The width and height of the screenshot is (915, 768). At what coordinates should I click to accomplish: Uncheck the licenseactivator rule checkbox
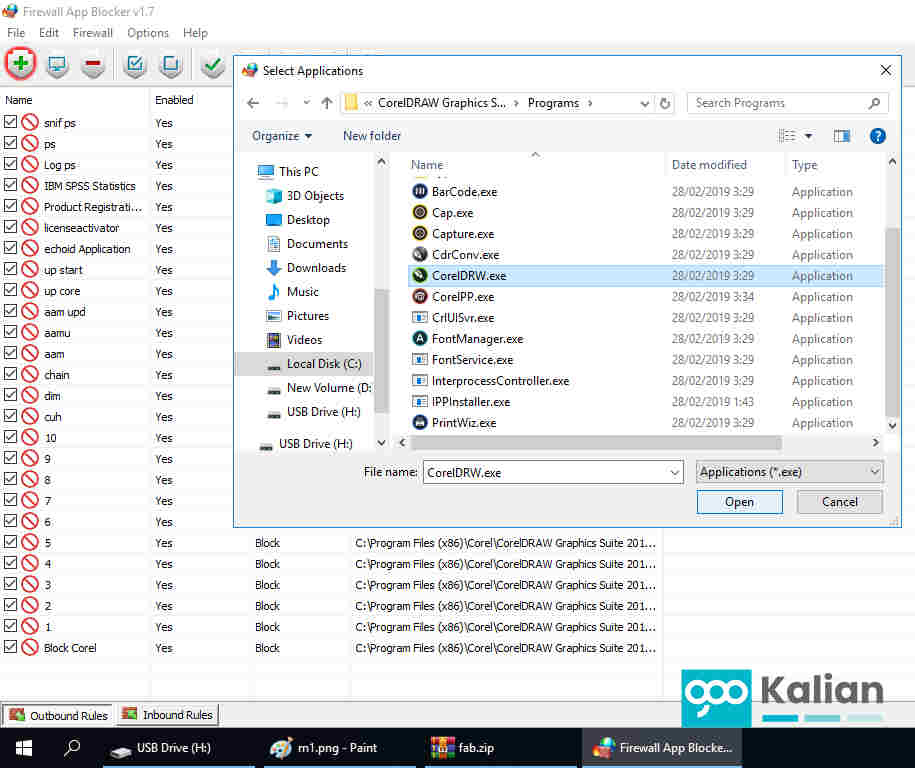coord(10,227)
